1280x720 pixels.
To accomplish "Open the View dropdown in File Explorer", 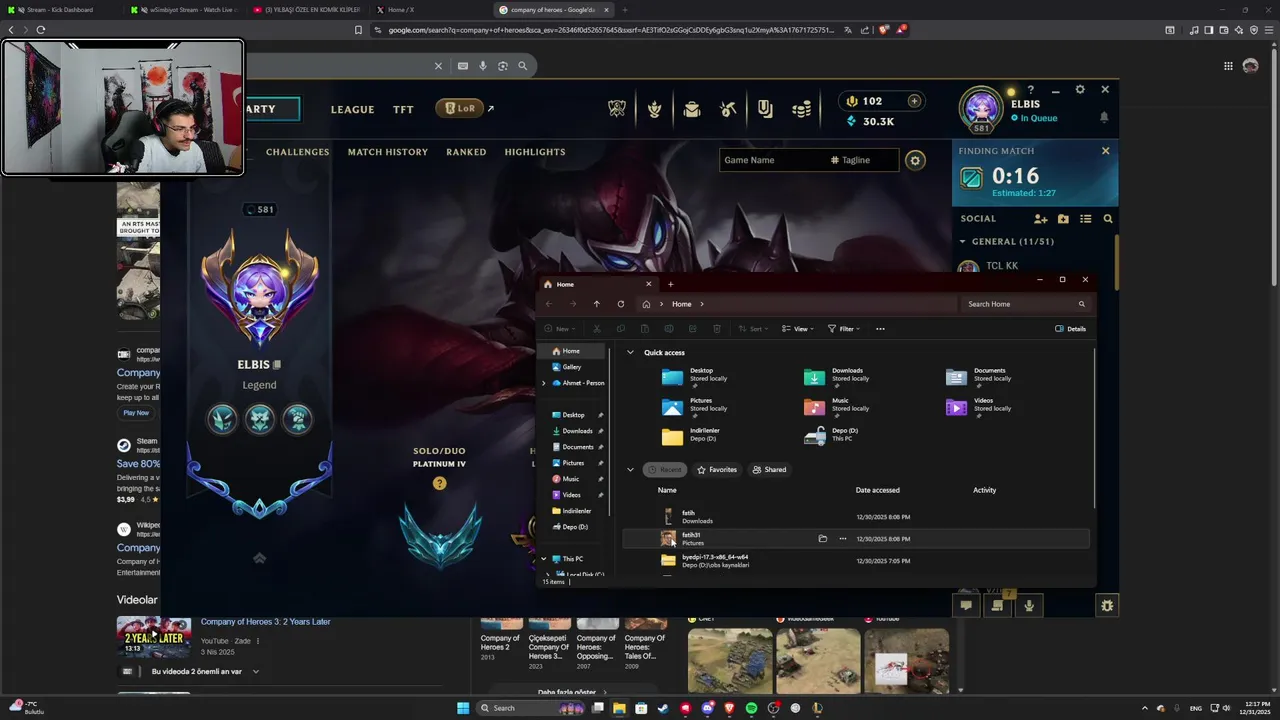I will click(798, 329).
